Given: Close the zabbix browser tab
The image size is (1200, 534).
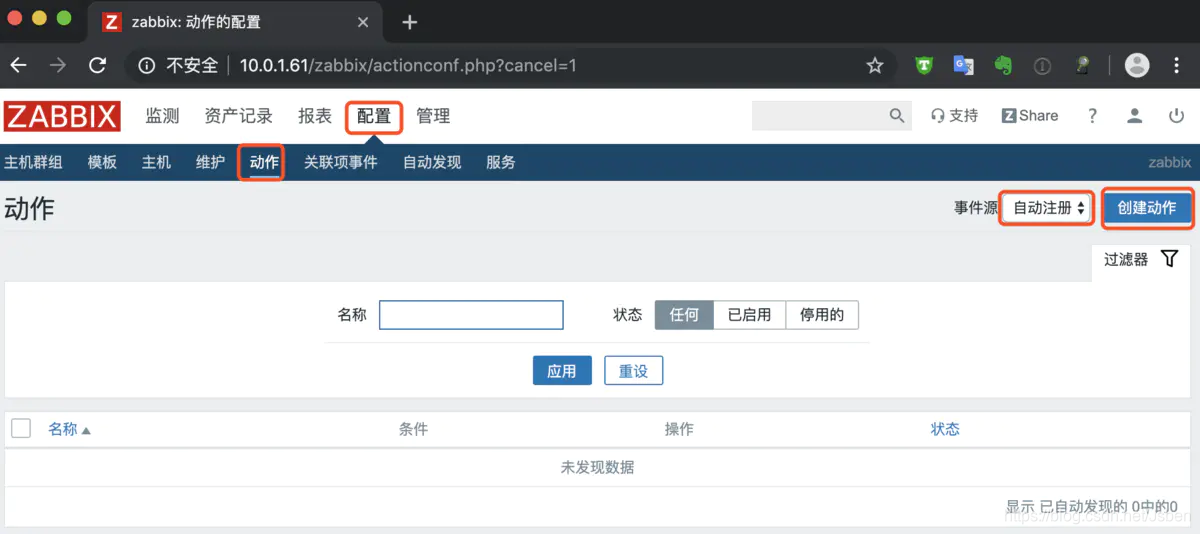Looking at the screenshot, I should click(x=363, y=22).
